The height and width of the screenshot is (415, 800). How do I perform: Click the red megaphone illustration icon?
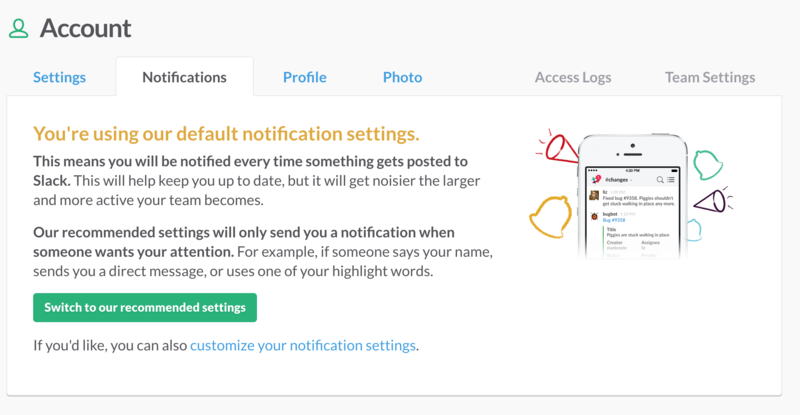click(557, 147)
